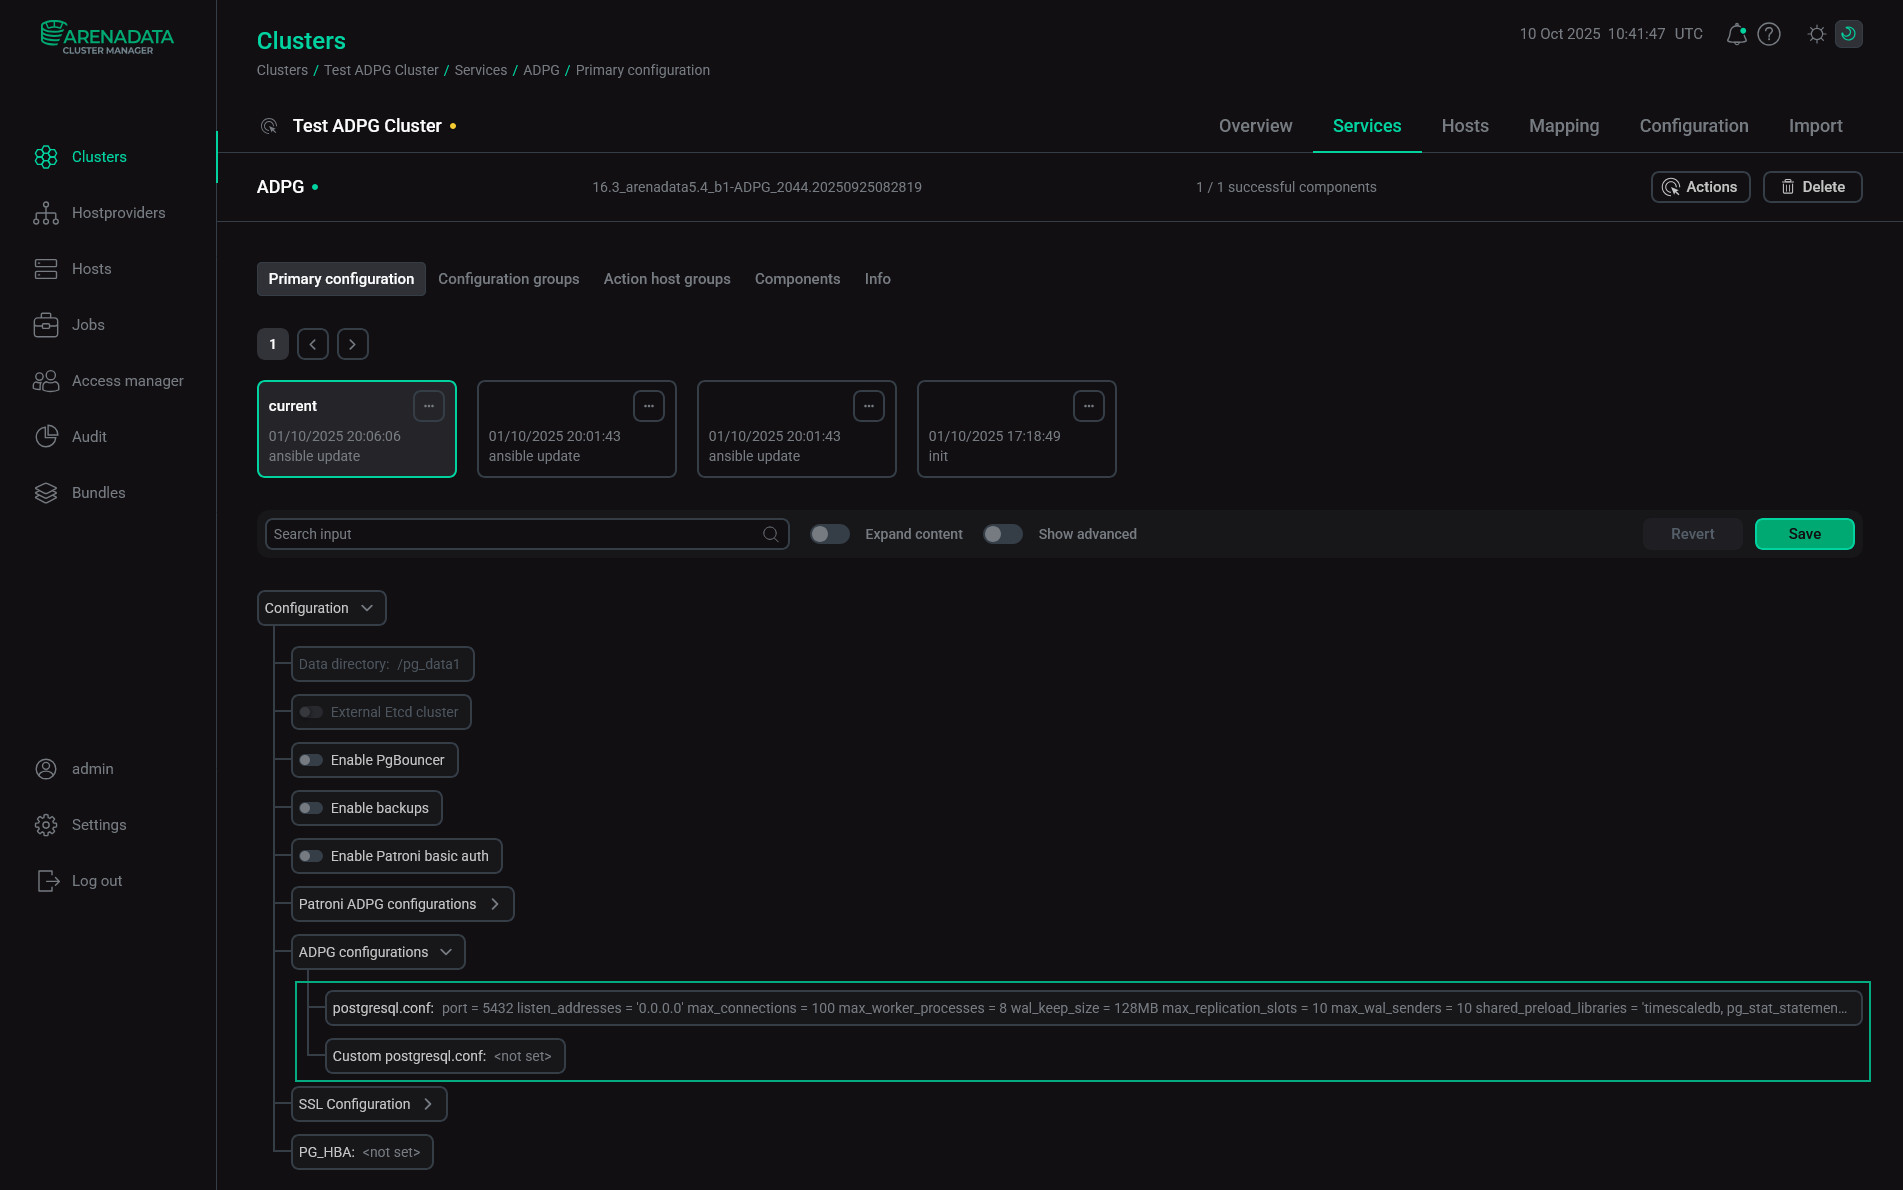This screenshot has width=1903, height=1190.
Task: Open Jobs from the sidebar
Action: pos(88,324)
